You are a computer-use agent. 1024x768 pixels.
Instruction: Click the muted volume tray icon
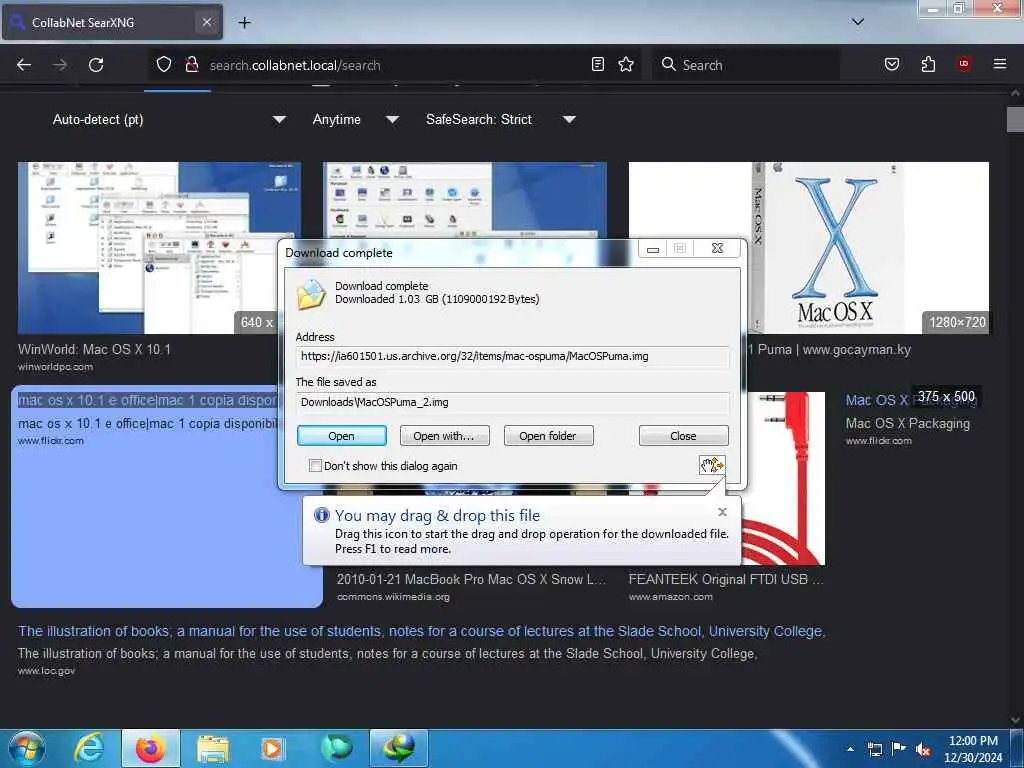coord(923,749)
